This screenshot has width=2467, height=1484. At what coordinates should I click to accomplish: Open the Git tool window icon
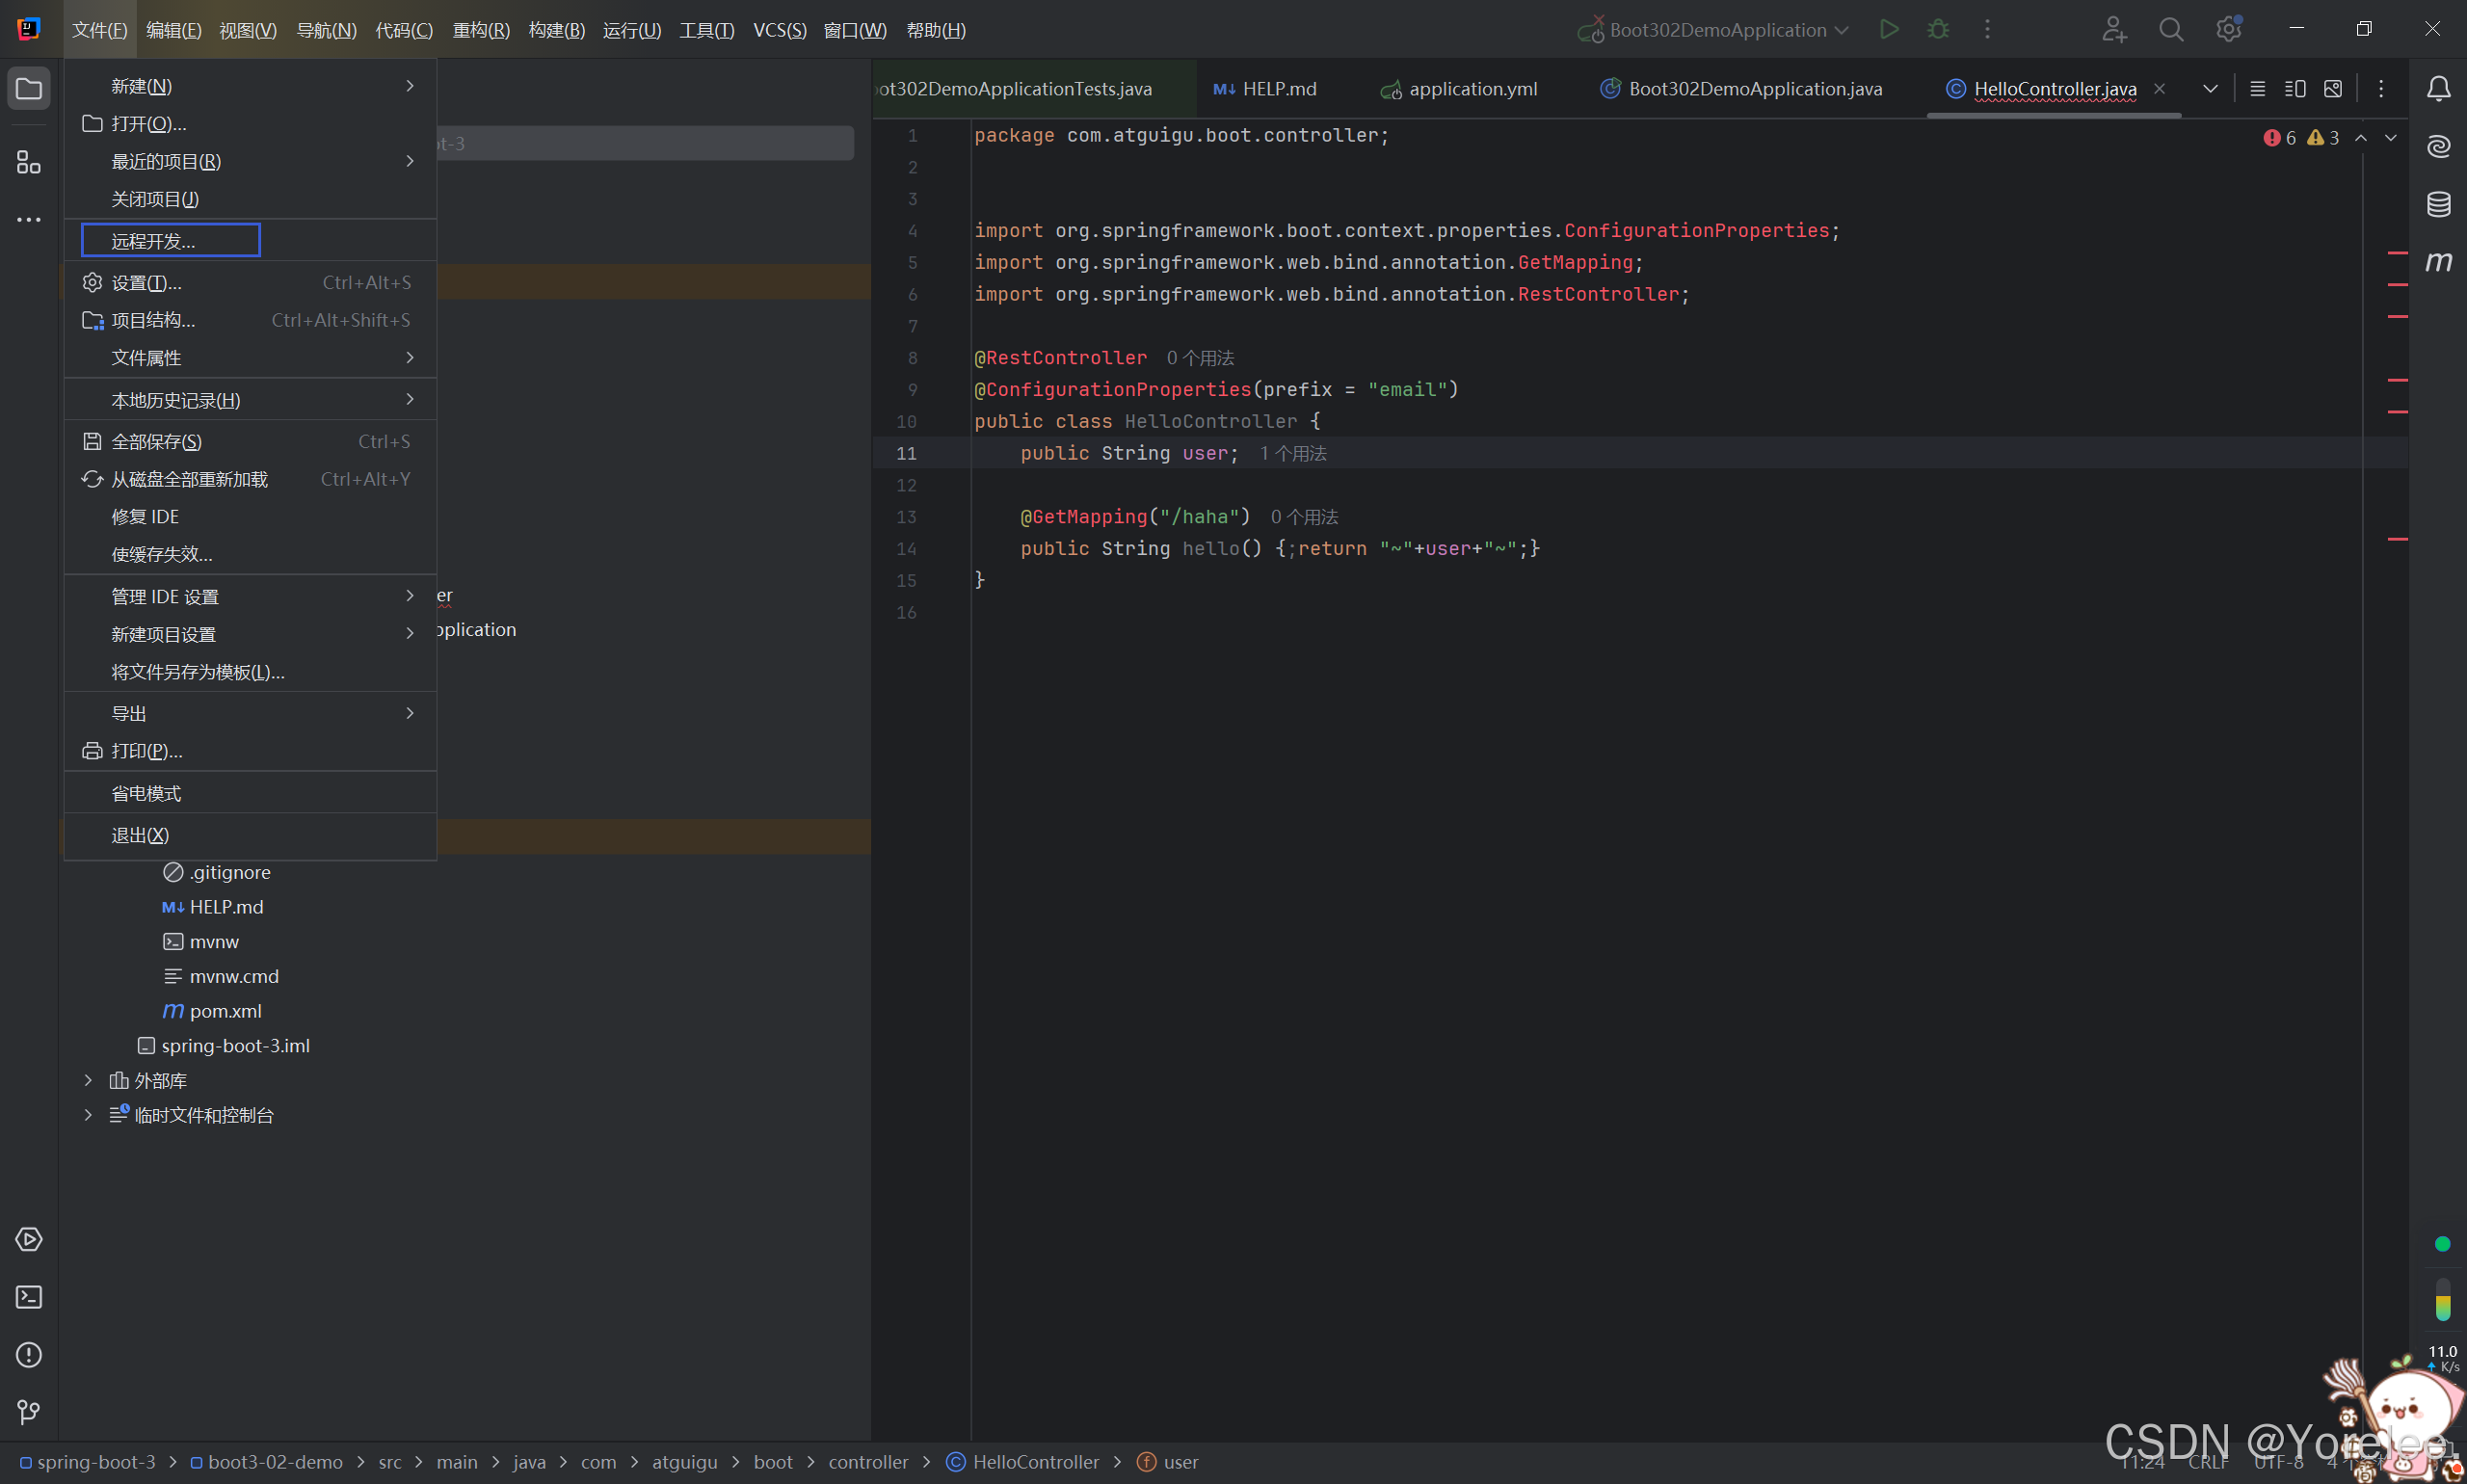click(x=28, y=1412)
